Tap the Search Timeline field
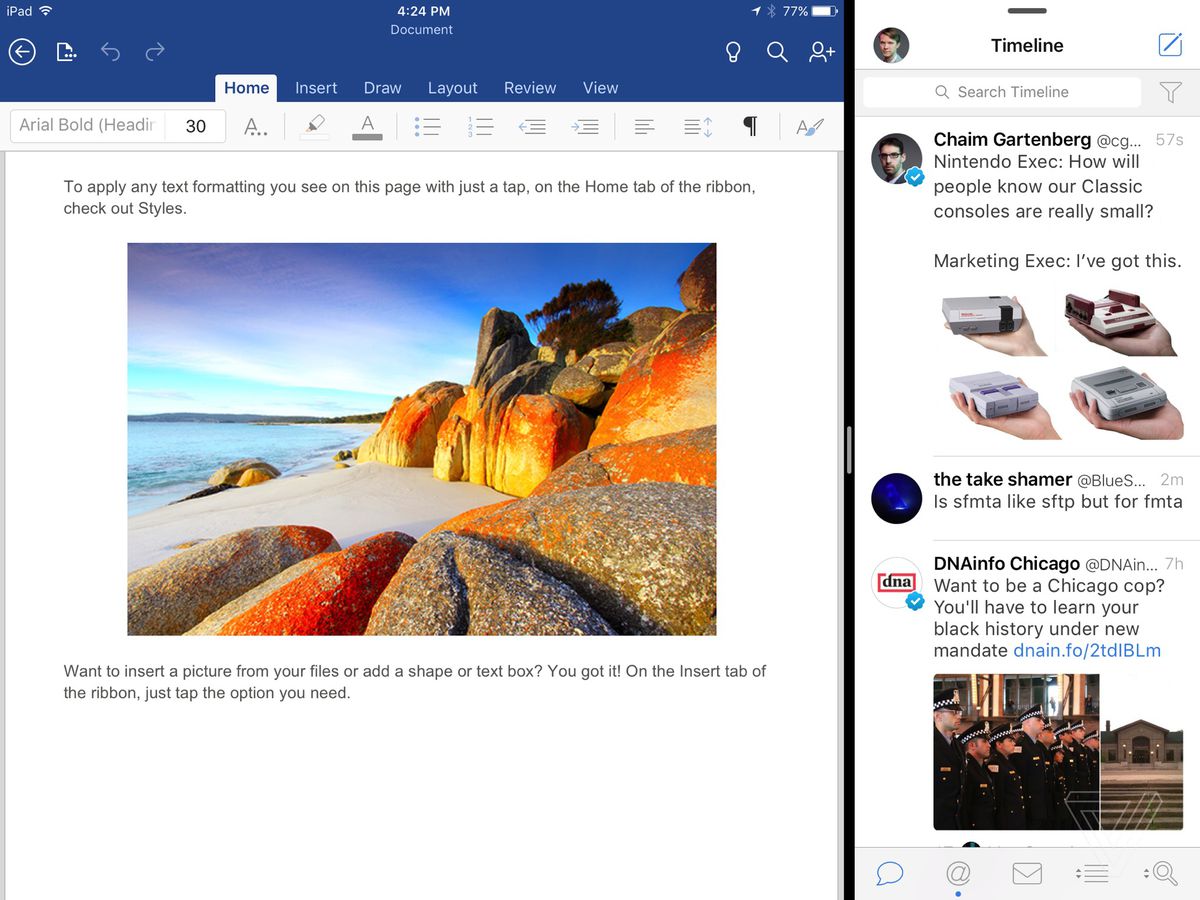Image resolution: width=1200 pixels, height=900 pixels. (x=1002, y=92)
